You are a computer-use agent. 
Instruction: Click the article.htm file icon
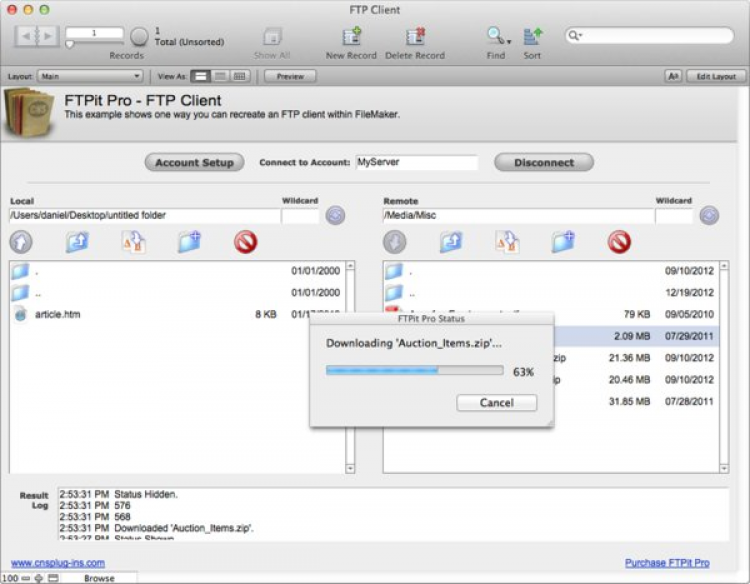20,314
